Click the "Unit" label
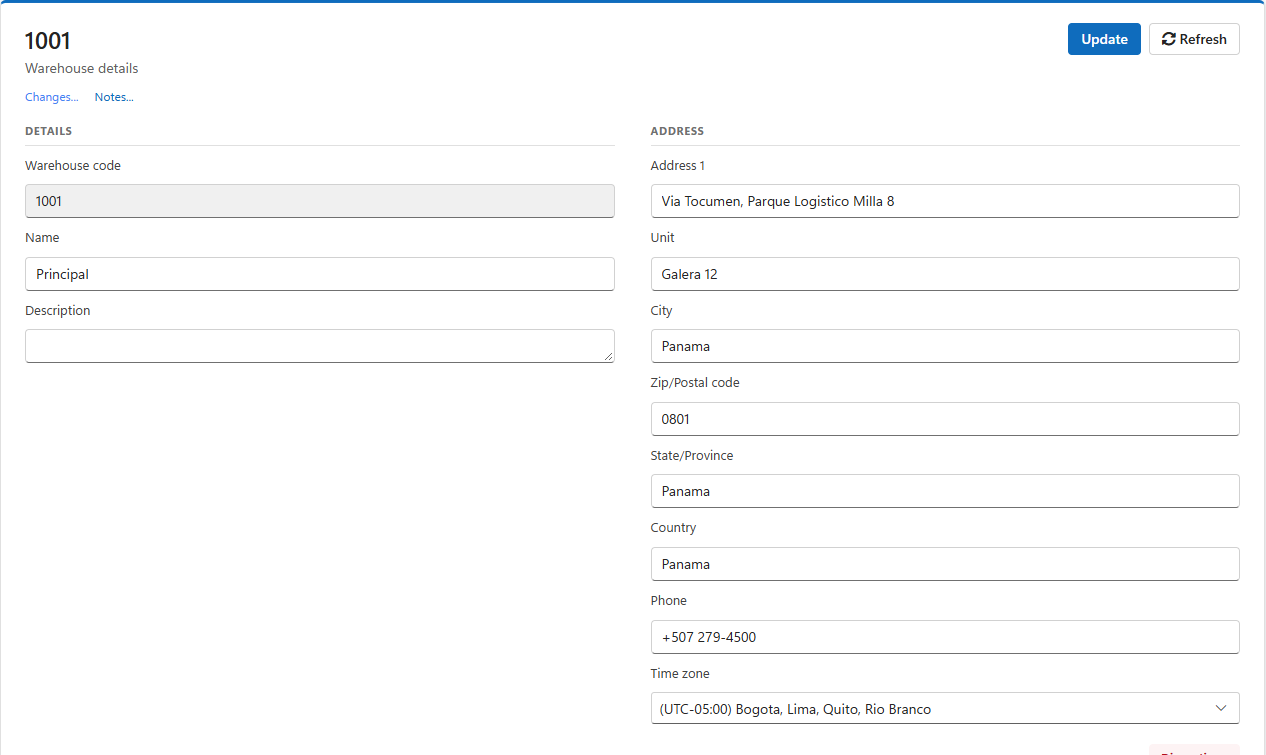 663,238
